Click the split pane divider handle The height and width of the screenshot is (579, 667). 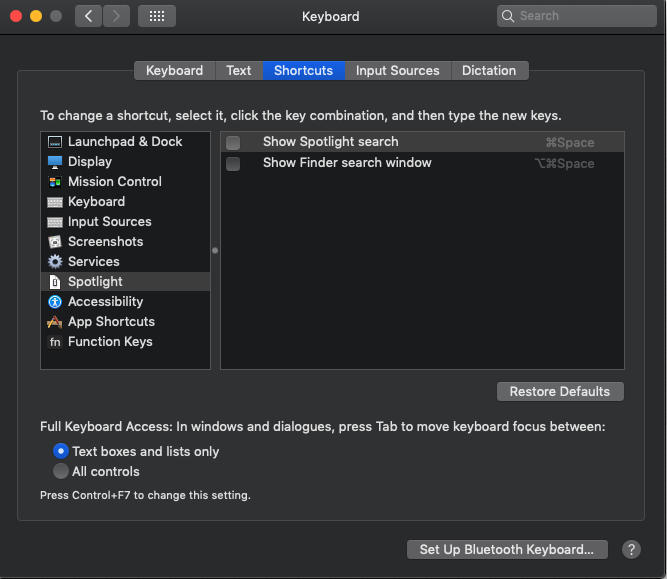215,251
